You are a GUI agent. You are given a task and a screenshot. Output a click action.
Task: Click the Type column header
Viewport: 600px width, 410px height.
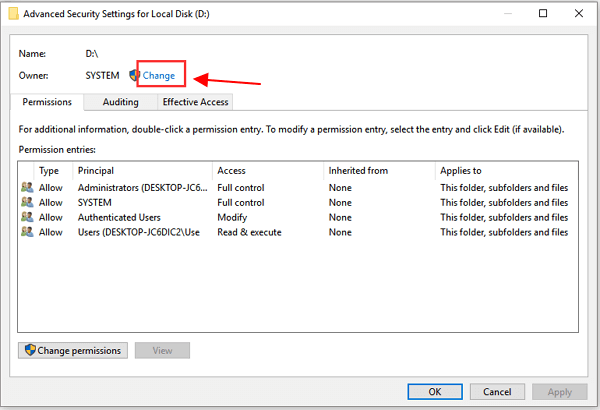click(x=49, y=171)
